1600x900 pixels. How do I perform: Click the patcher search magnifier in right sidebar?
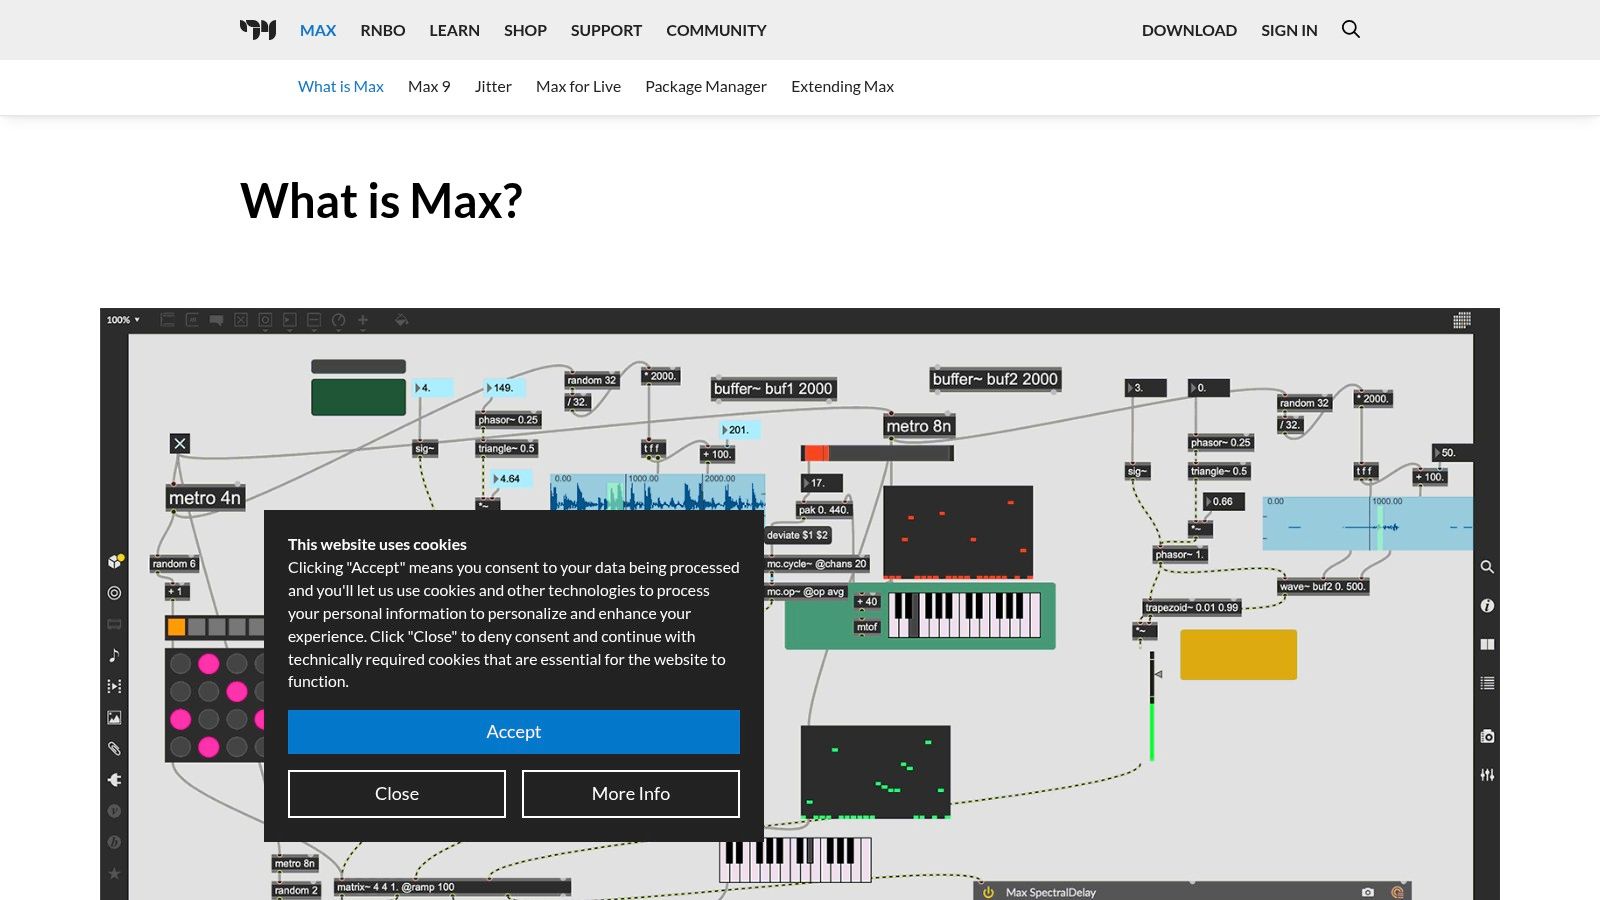[1487, 567]
